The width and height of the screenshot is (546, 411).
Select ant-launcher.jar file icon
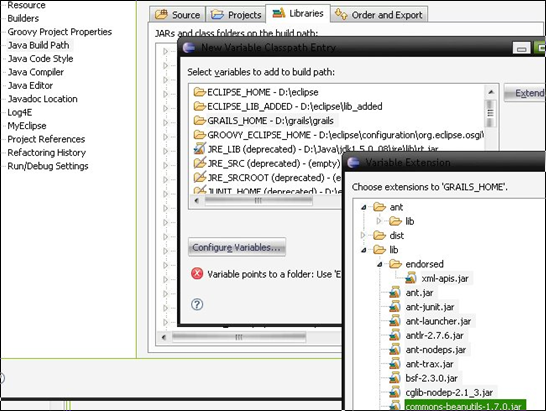395,321
